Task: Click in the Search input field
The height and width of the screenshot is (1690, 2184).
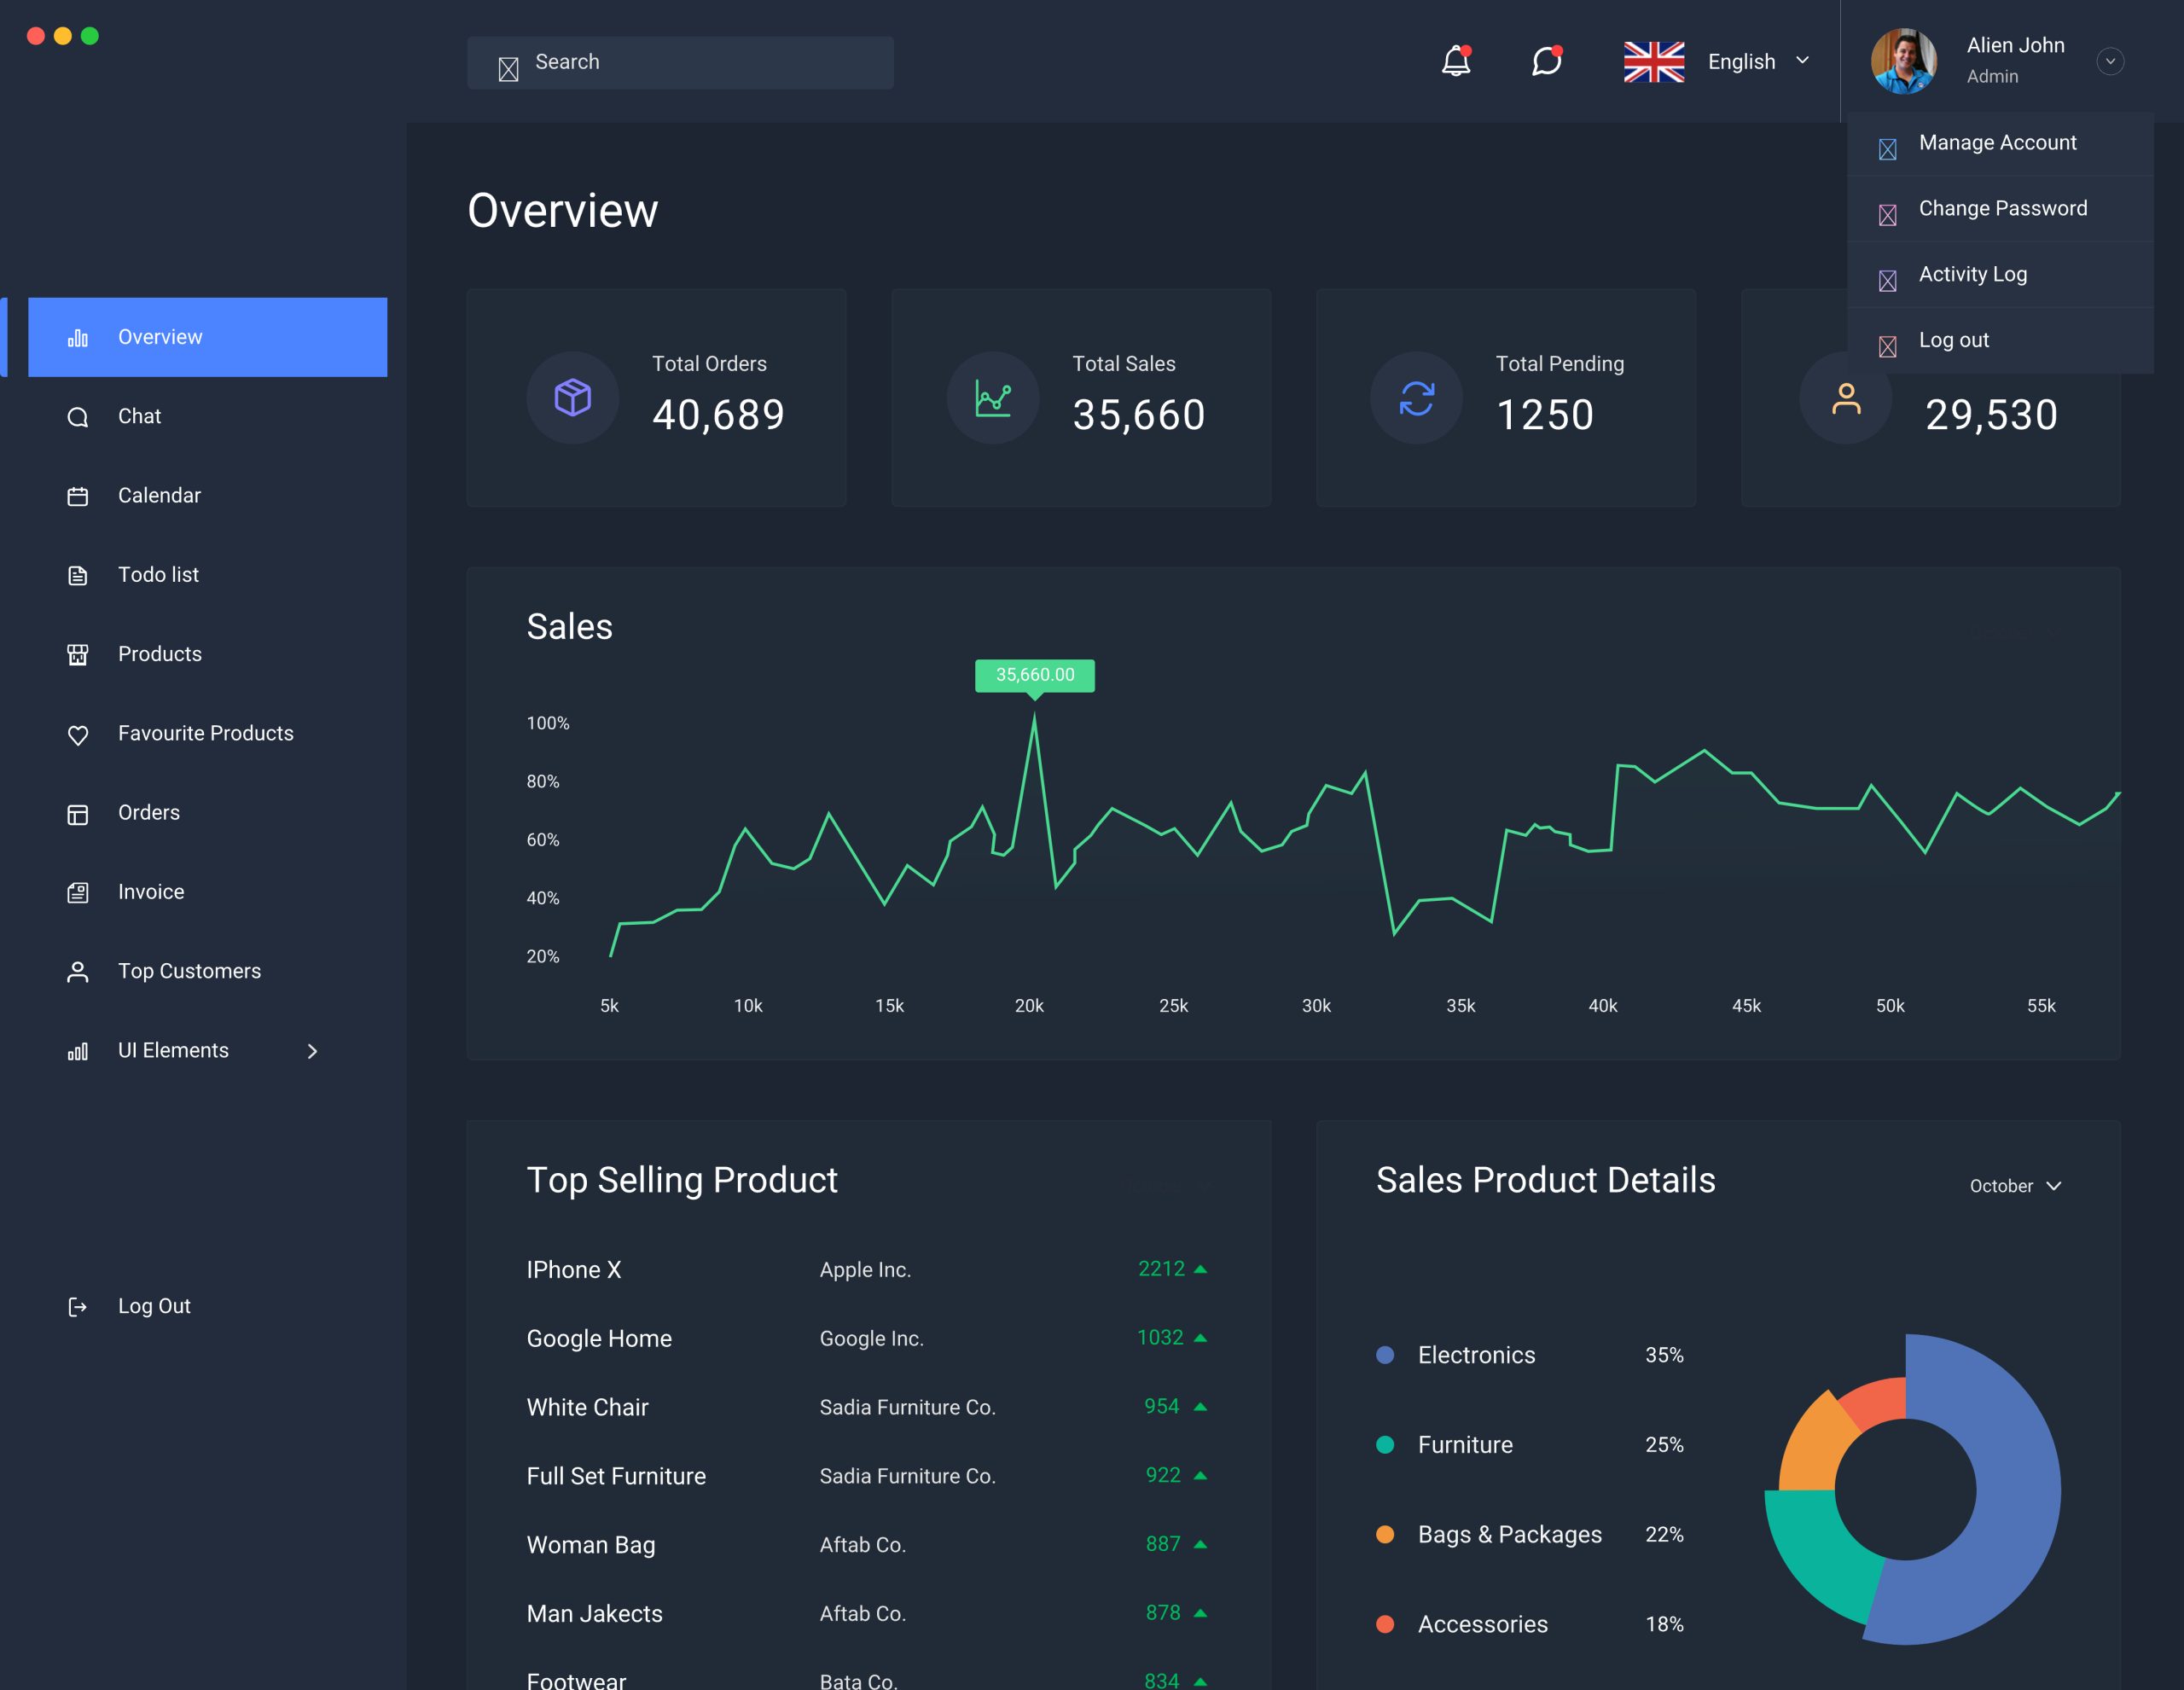Action: point(680,62)
